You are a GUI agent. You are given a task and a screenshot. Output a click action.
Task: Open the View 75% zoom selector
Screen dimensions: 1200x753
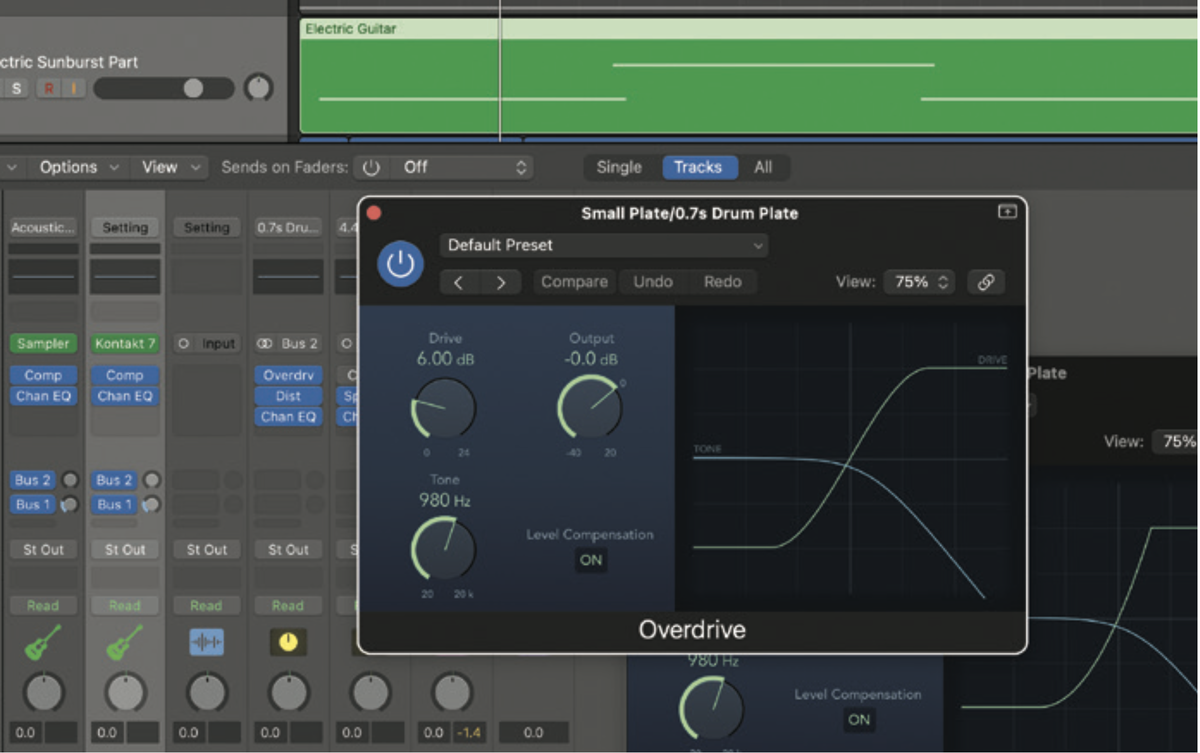(x=919, y=281)
